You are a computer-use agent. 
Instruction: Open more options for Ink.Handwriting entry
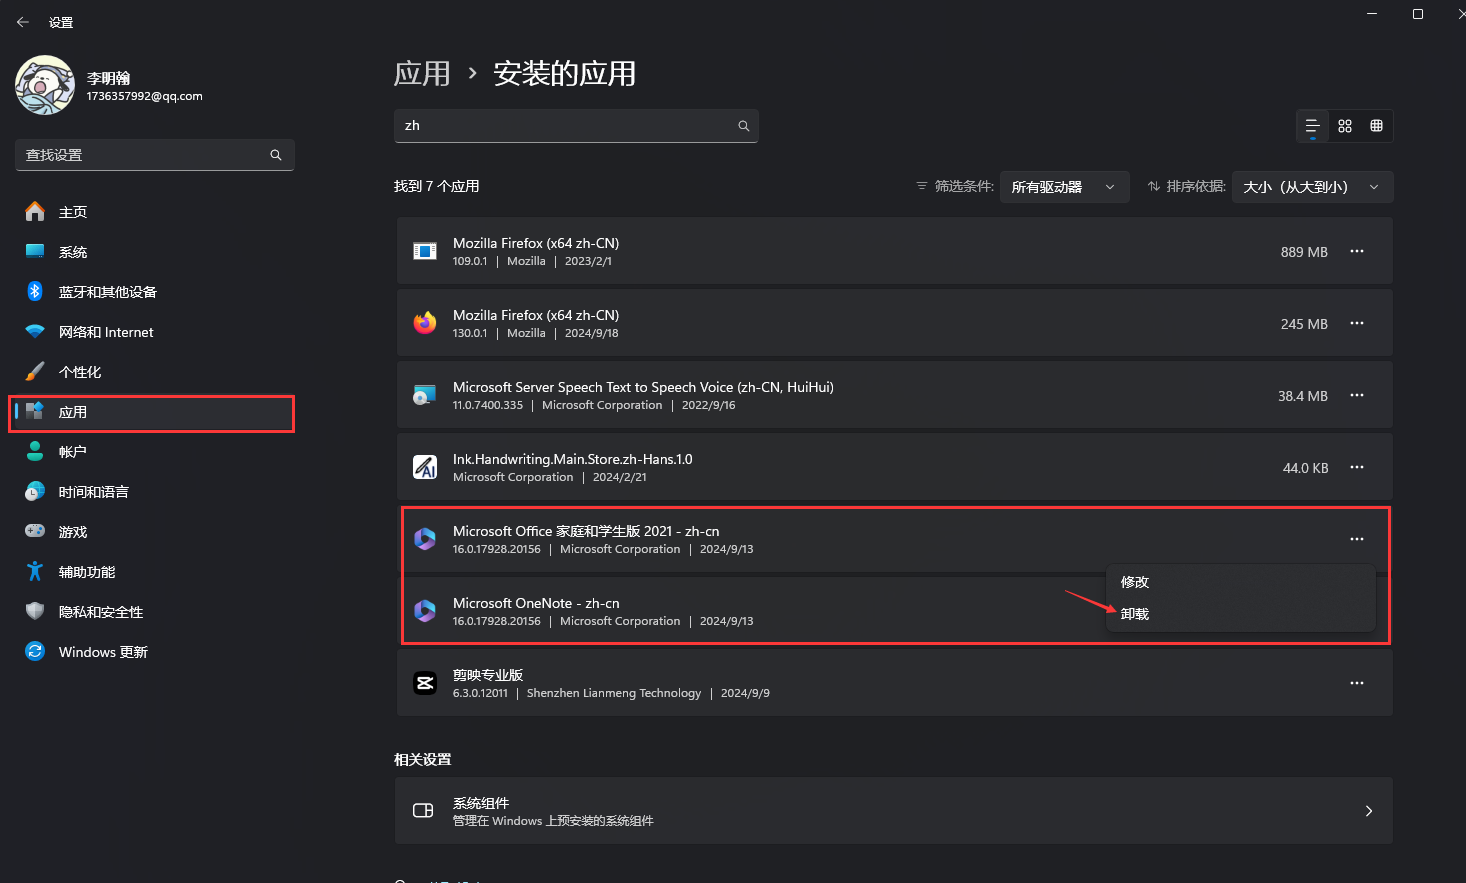click(x=1357, y=468)
